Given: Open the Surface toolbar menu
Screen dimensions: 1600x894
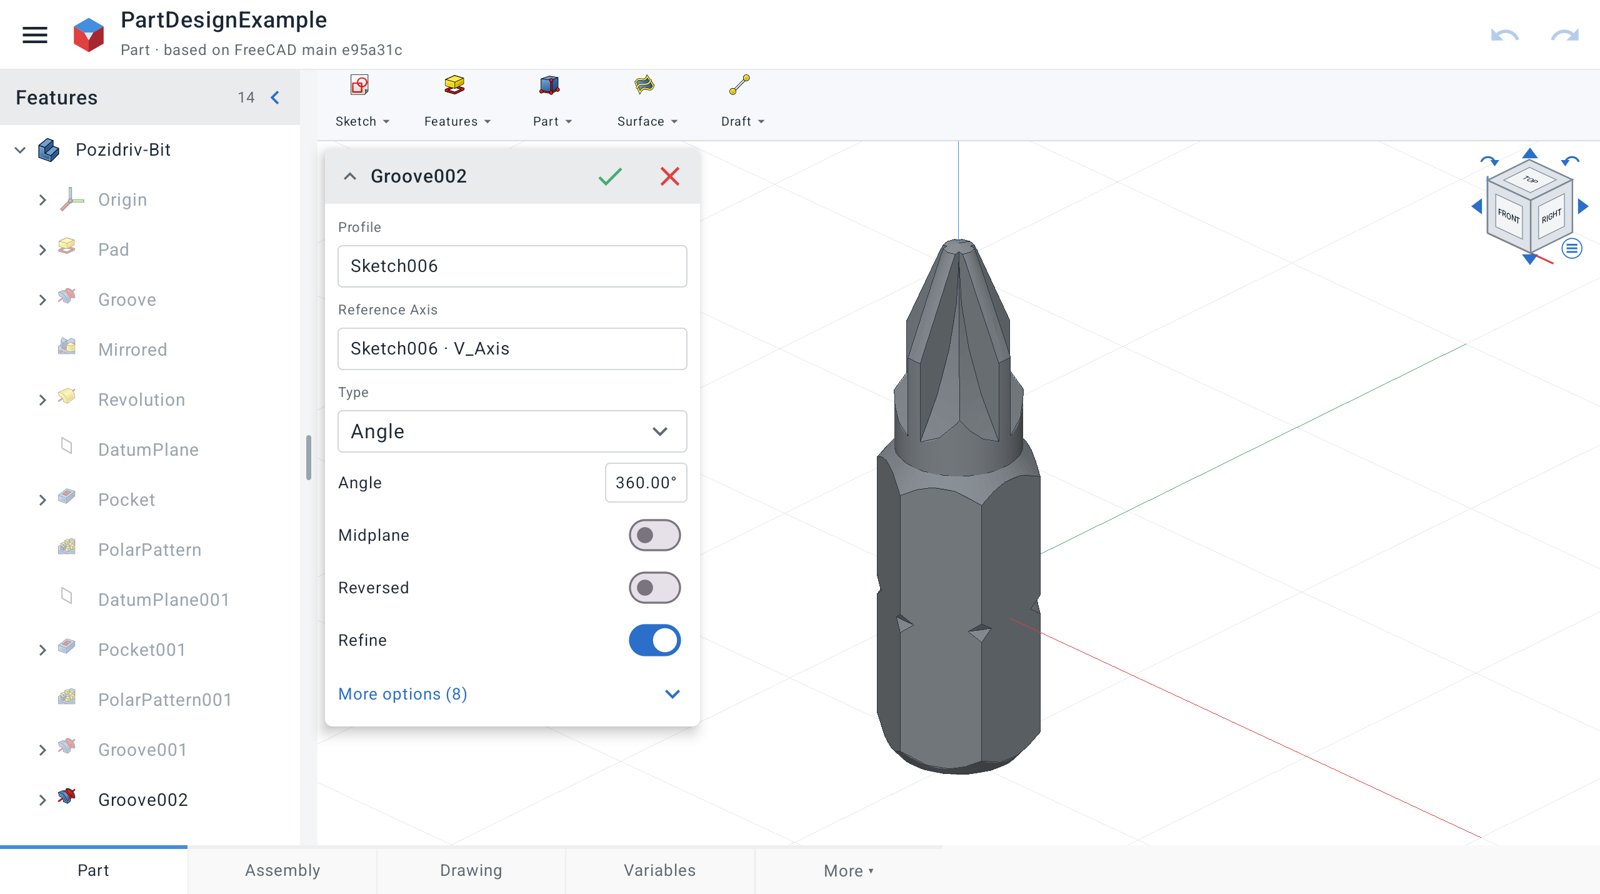Looking at the screenshot, I should (647, 101).
